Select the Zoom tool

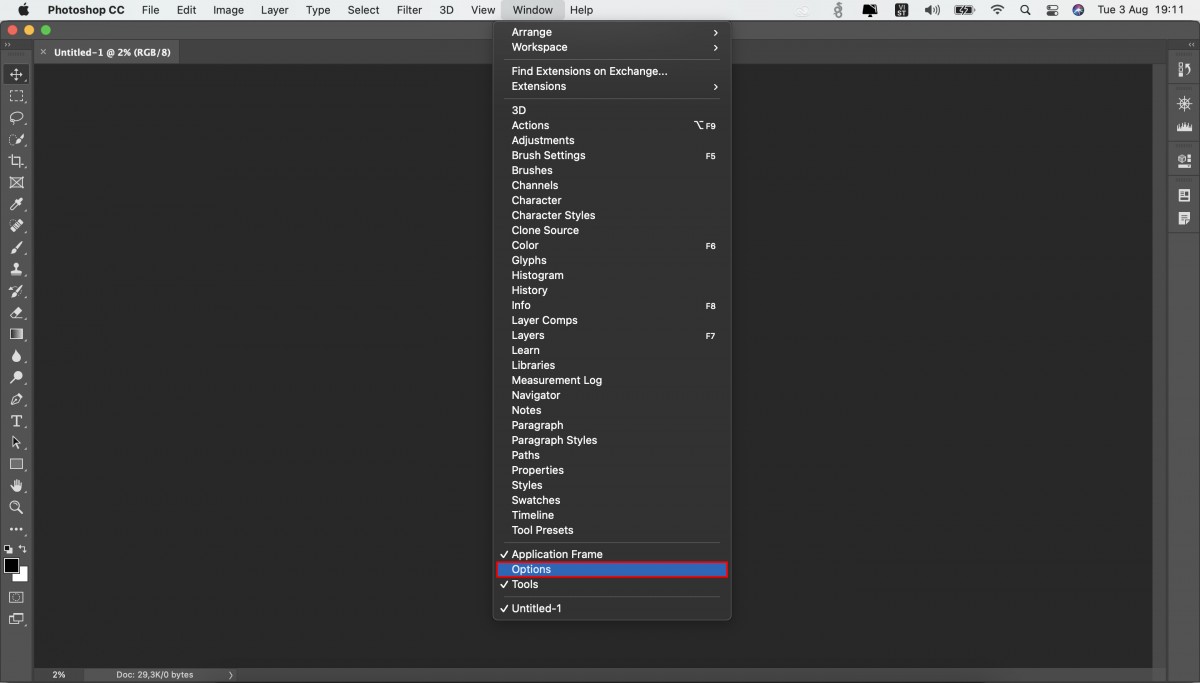[16, 507]
